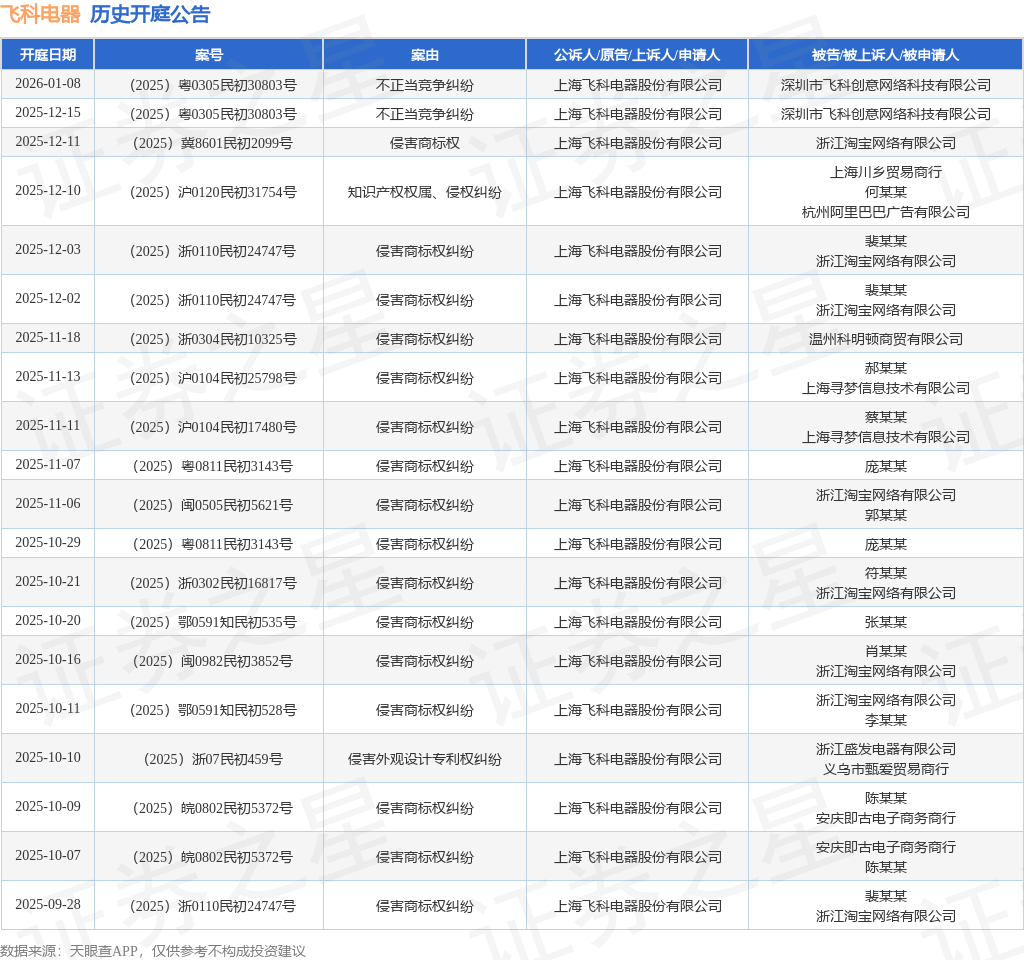Viewport: 1024px width, 960px height.
Task: Click 深圳市飞科创意网络科技有限公司 in the 2025-12-15 row
Action: pyautogui.click(x=886, y=114)
